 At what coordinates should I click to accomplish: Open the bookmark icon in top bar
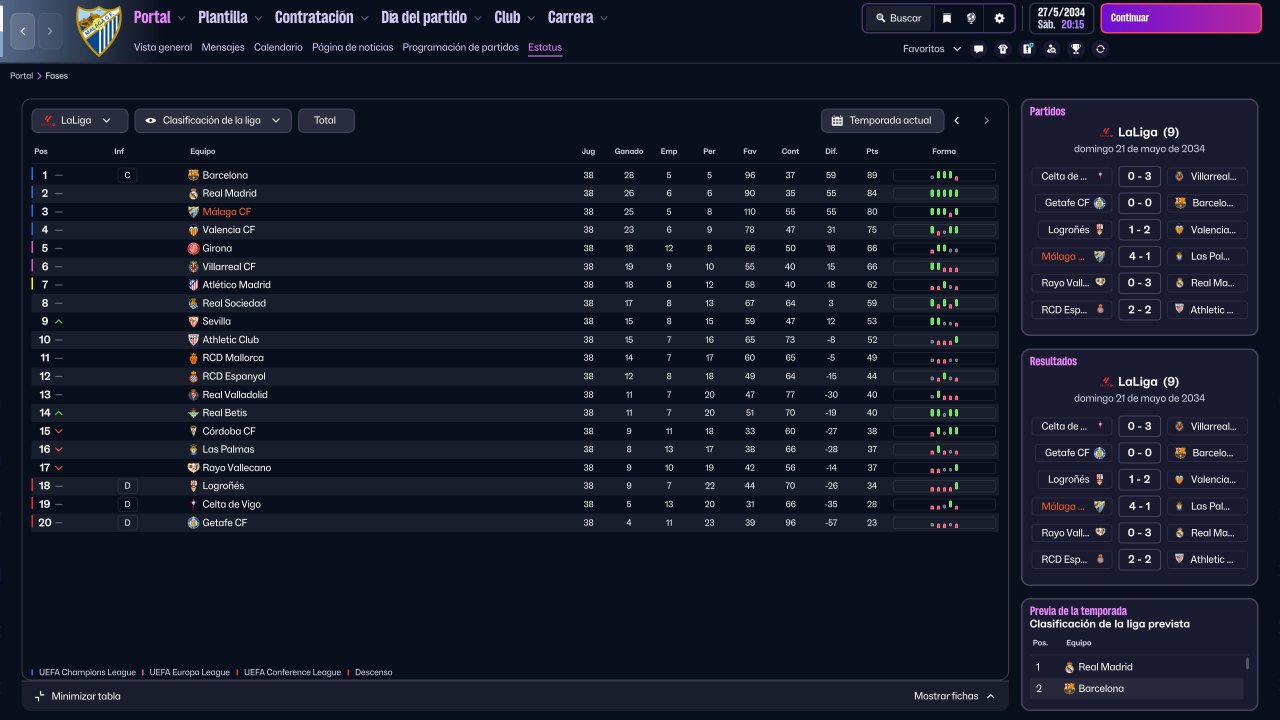click(x=946, y=18)
